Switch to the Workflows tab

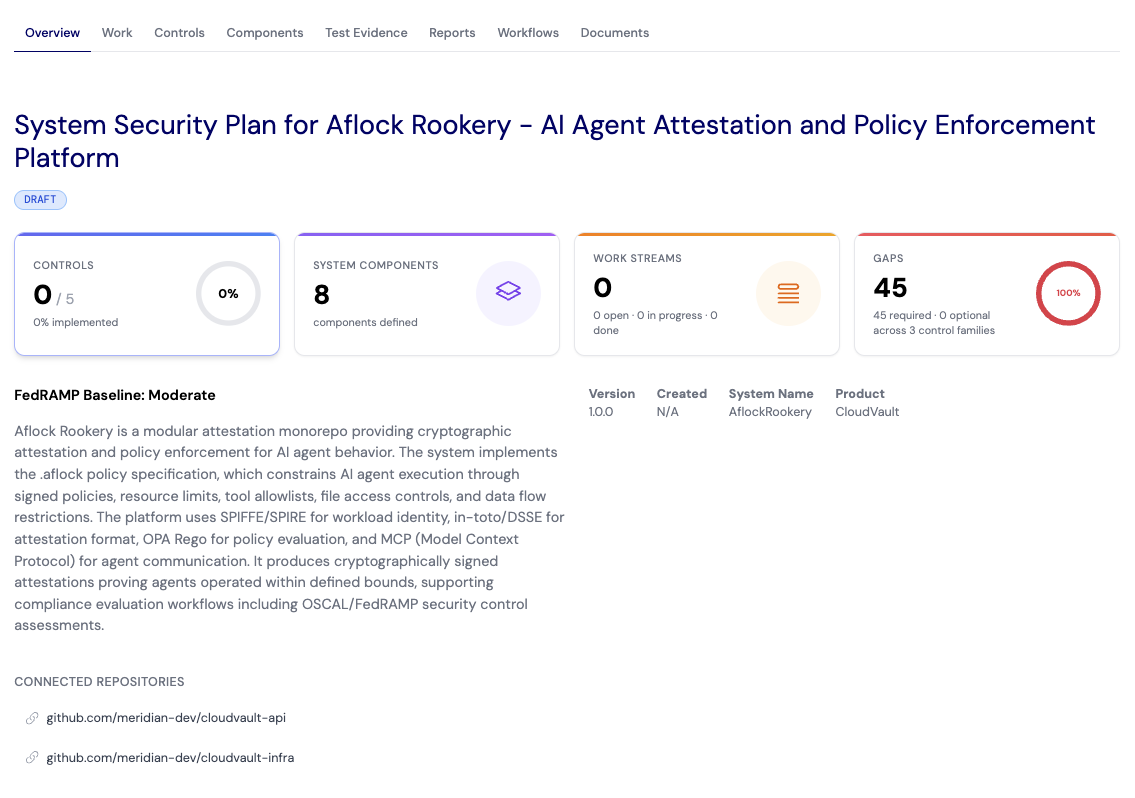(528, 33)
